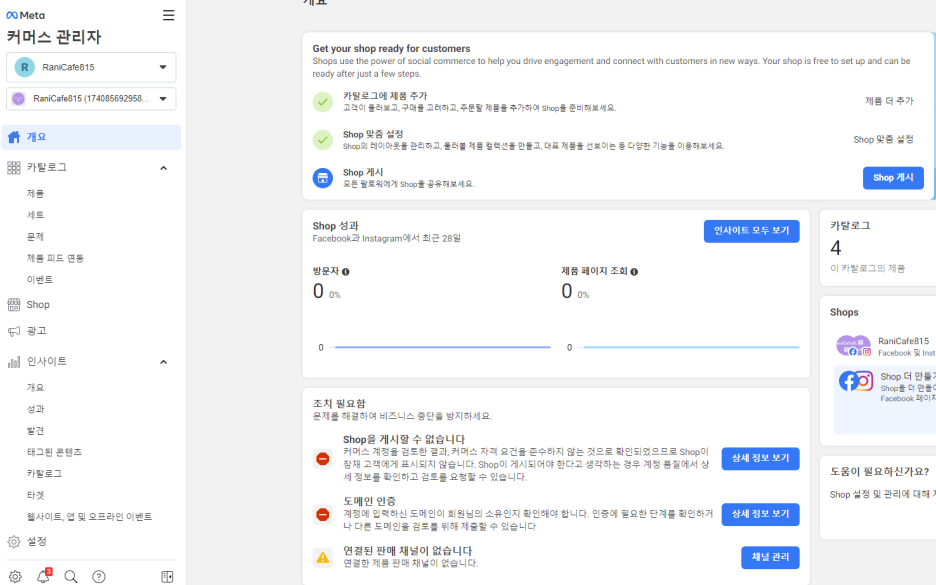Open 이벤트 under 카탈로그
Screen dimensions: 936x585
click(x=40, y=279)
